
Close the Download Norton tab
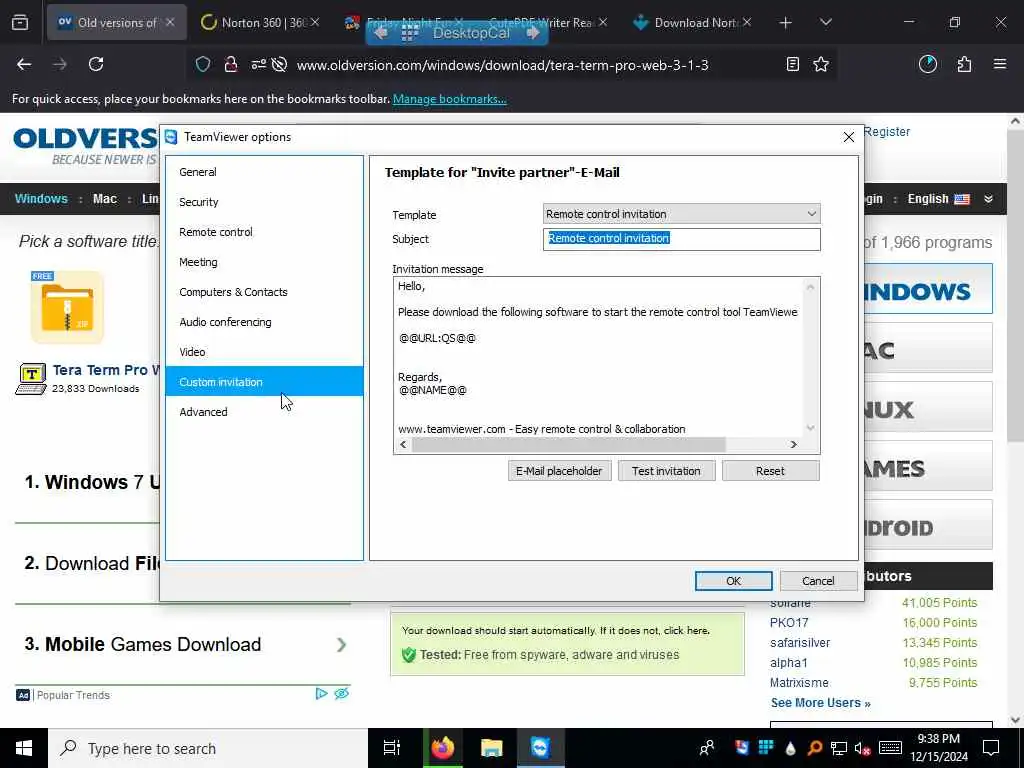(x=747, y=22)
